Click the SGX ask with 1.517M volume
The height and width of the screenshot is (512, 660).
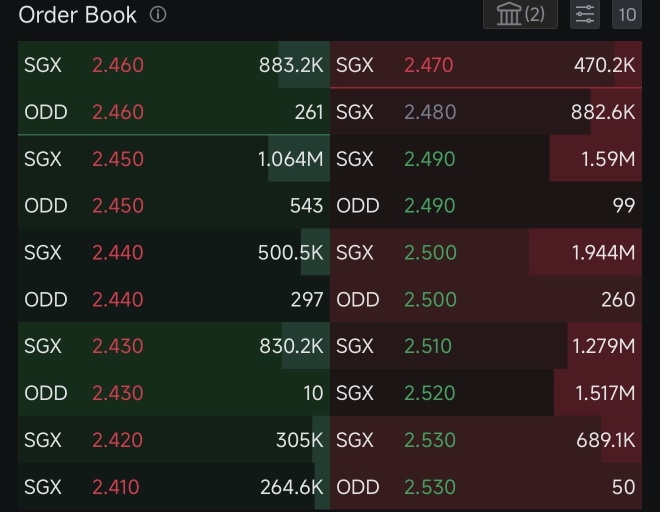(486, 393)
